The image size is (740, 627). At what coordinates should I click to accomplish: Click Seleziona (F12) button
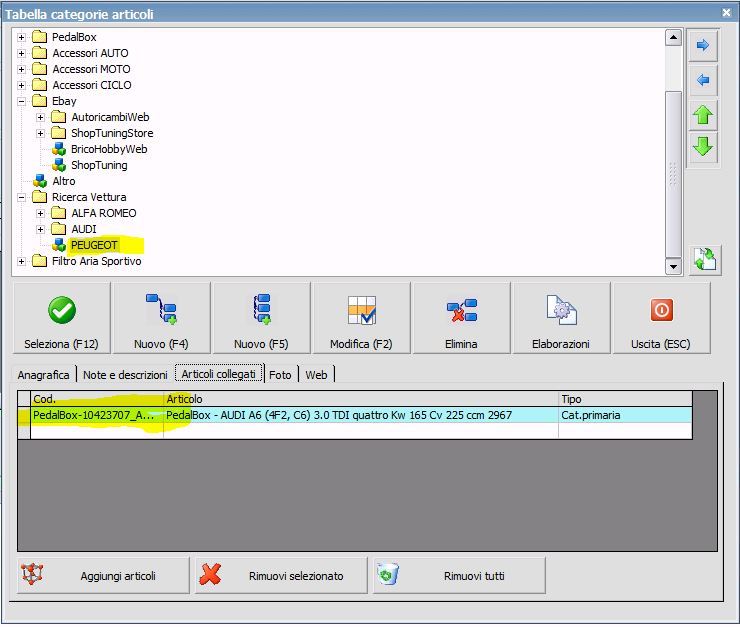click(x=62, y=318)
